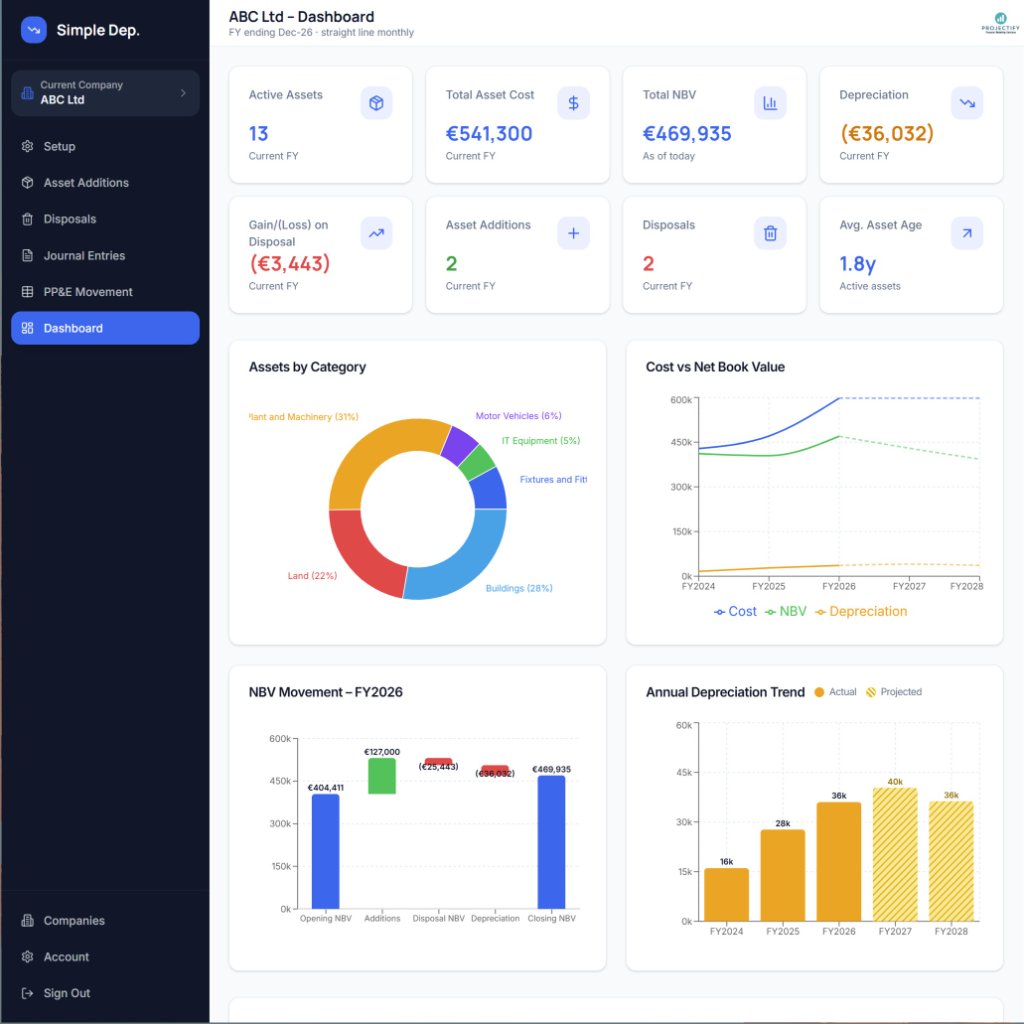Click the FY2025 depreciation bar 28k
1024x1024 pixels.
click(782, 875)
